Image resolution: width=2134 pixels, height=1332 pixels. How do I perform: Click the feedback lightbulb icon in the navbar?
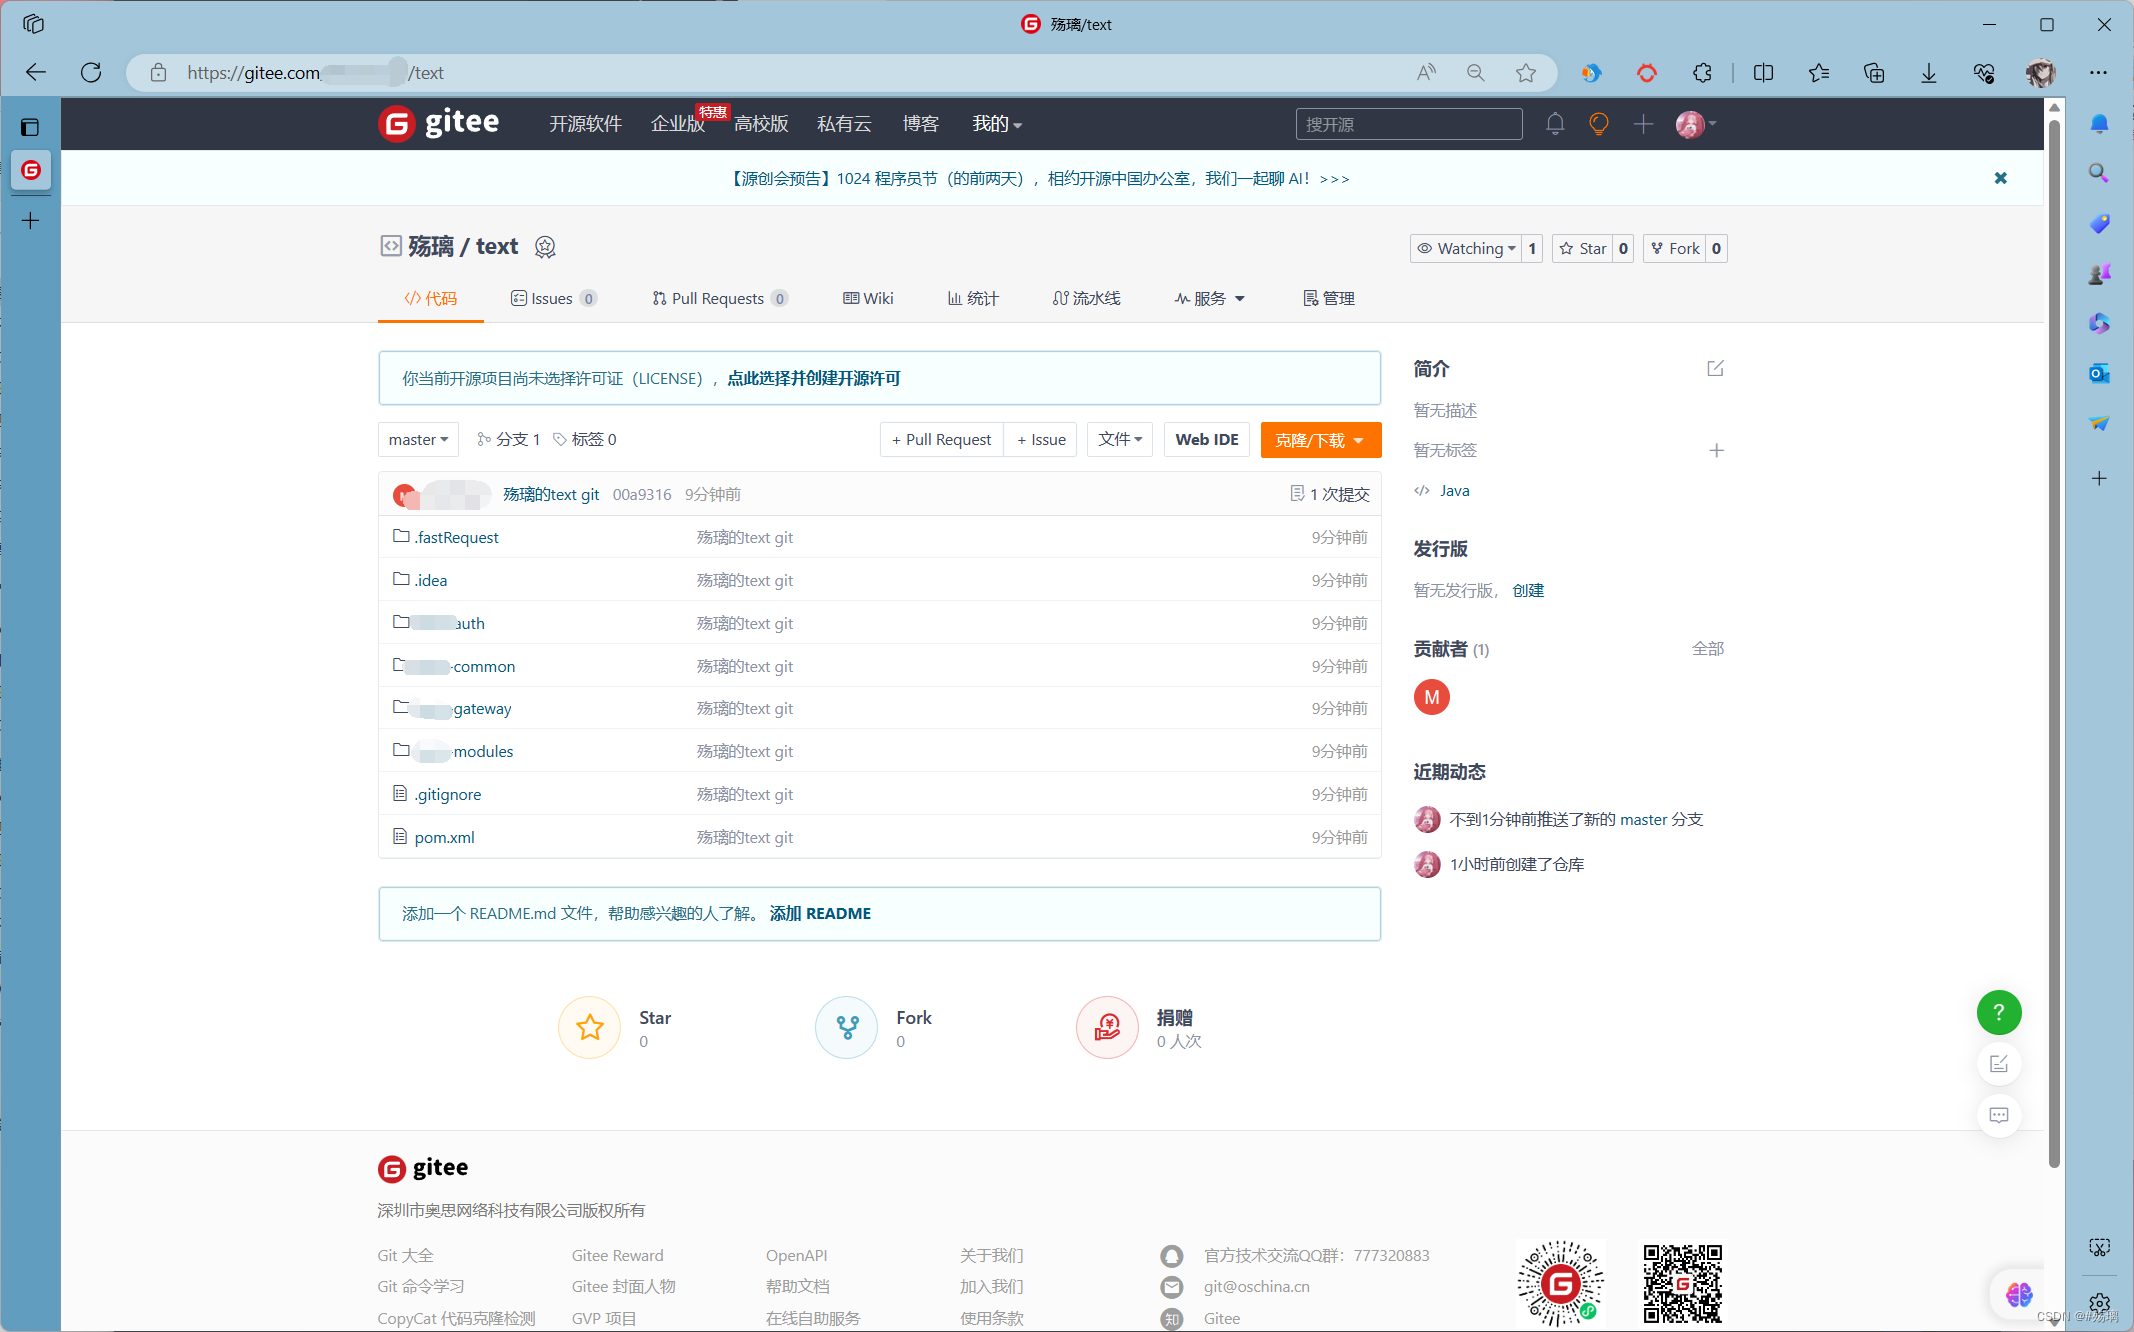pyautogui.click(x=1598, y=123)
